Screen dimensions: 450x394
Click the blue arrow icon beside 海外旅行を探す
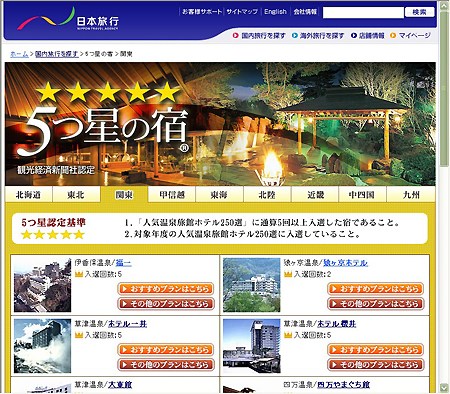point(295,35)
